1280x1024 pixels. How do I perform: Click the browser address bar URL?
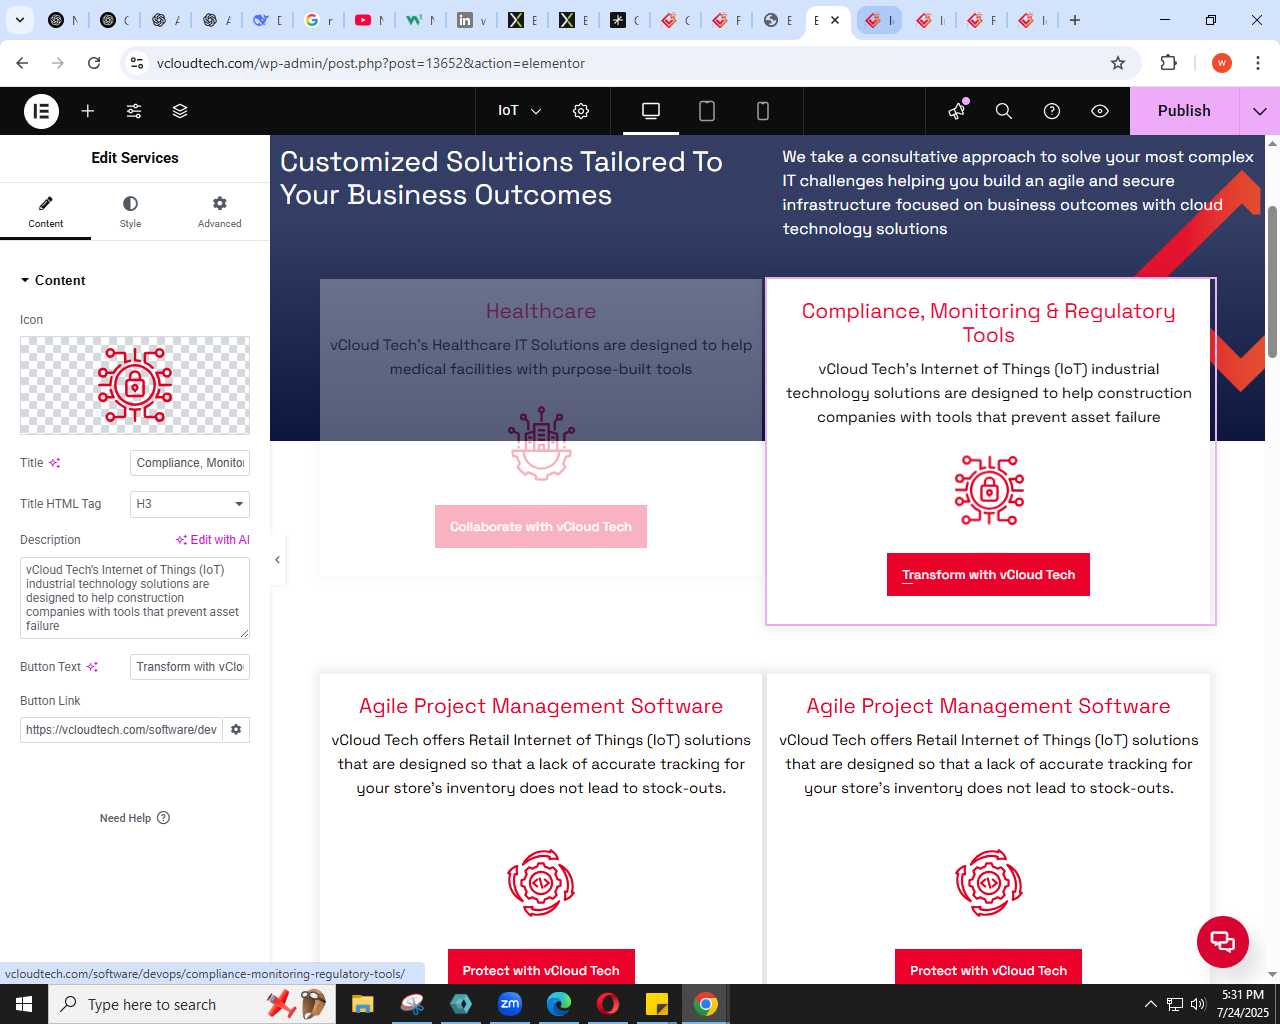pyautogui.click(x=371, y=63)
